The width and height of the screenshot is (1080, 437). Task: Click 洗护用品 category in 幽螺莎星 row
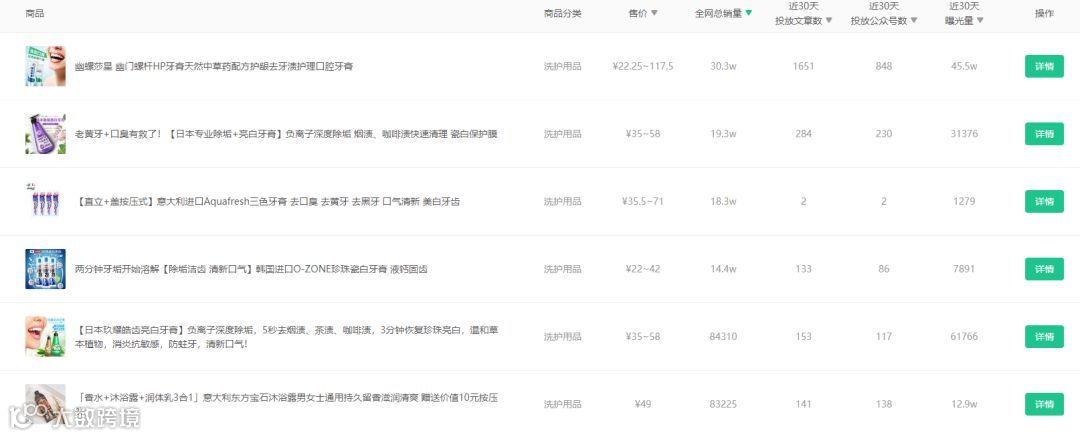tap(563, 66)
